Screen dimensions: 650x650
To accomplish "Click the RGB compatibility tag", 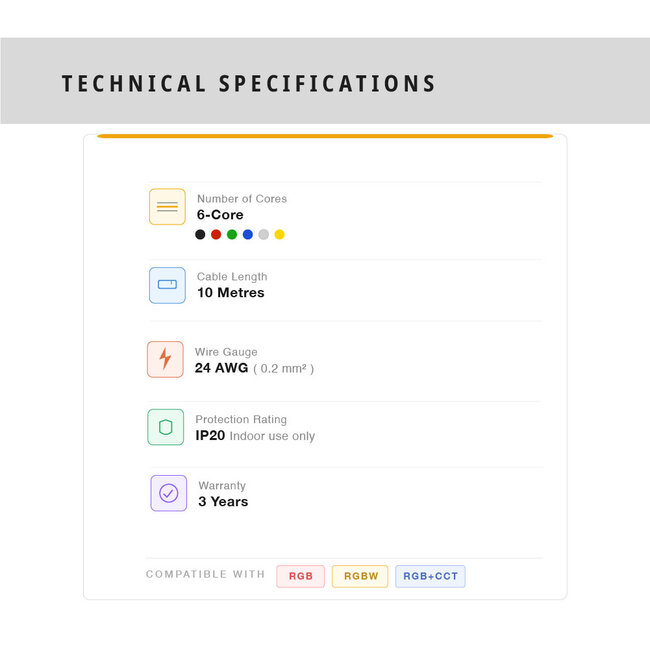I will coord(300,576).
